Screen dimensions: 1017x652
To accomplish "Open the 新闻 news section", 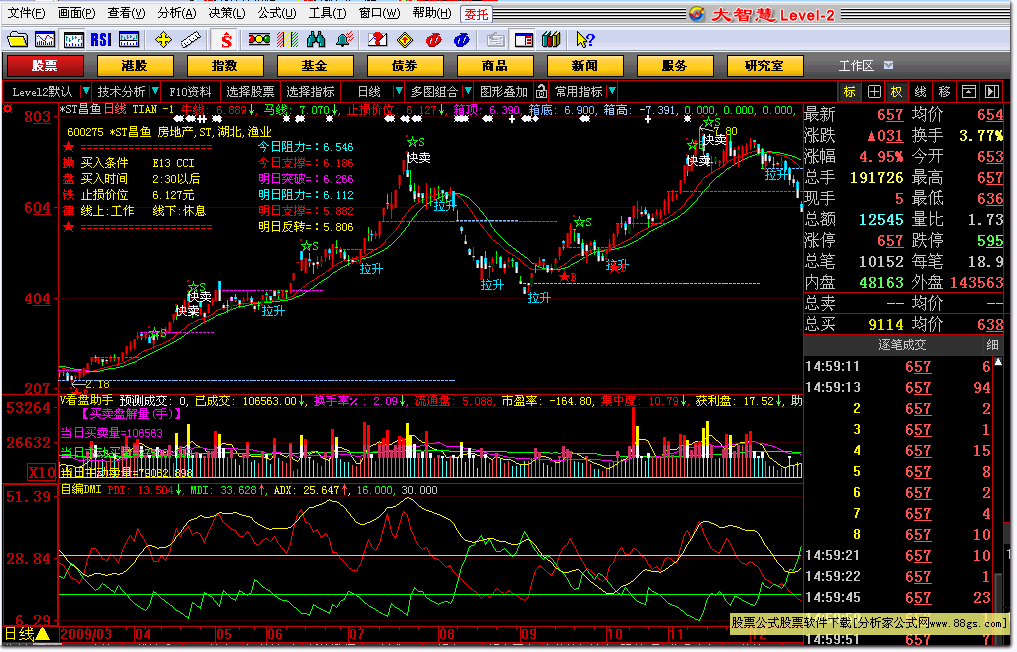I will coord(585,66).
